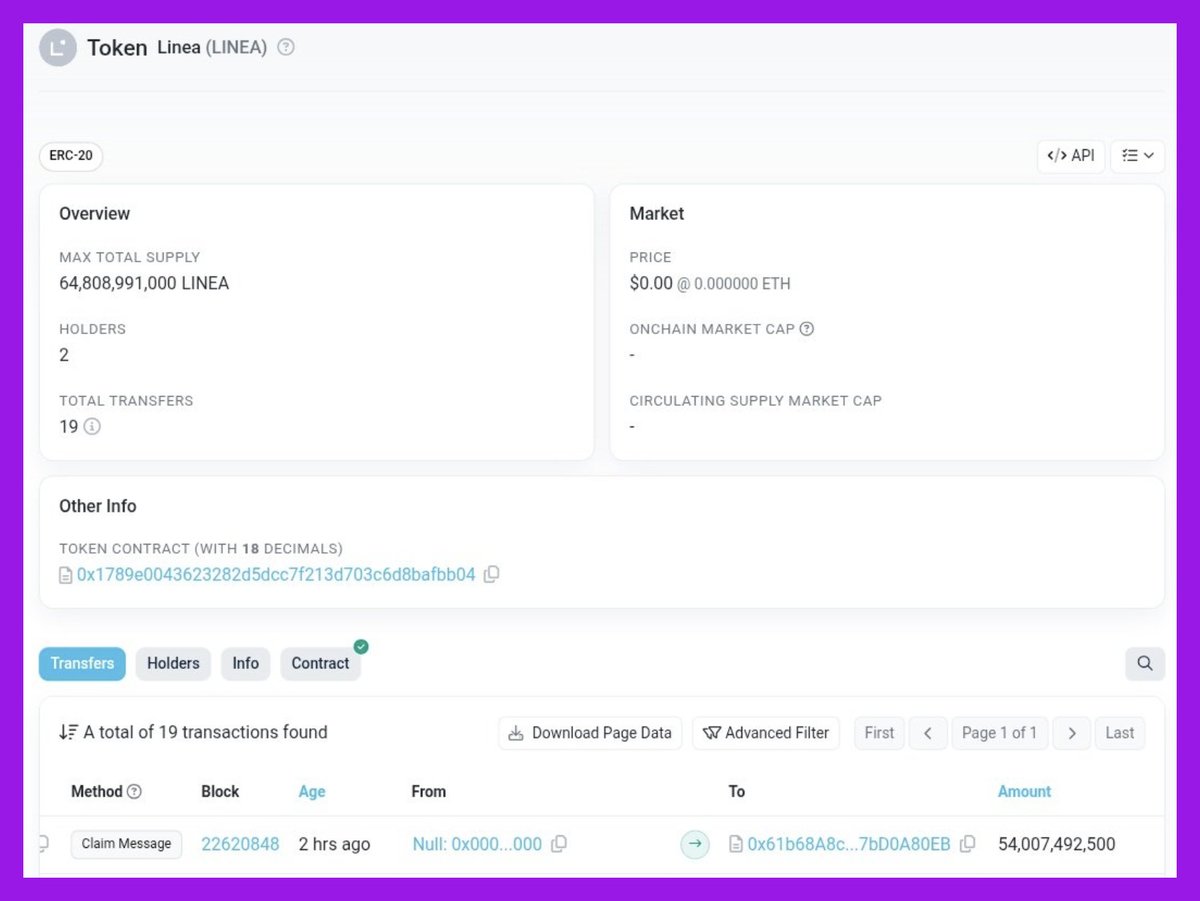This screenshot has width=1200, height=901.
Task: Copy the Null: 0x000...000 from address
Action: click(559, 844)
